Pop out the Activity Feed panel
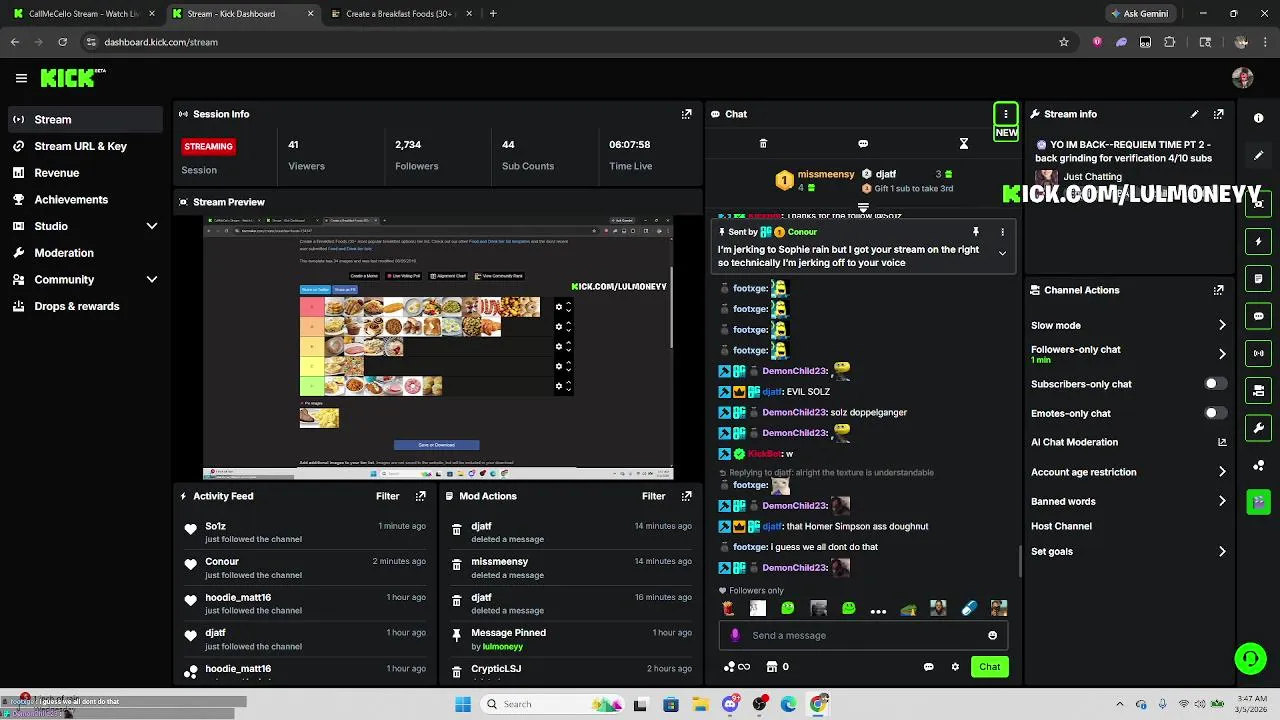The width and height of the screenshot is (1280, 720). (x=421, y=496)
